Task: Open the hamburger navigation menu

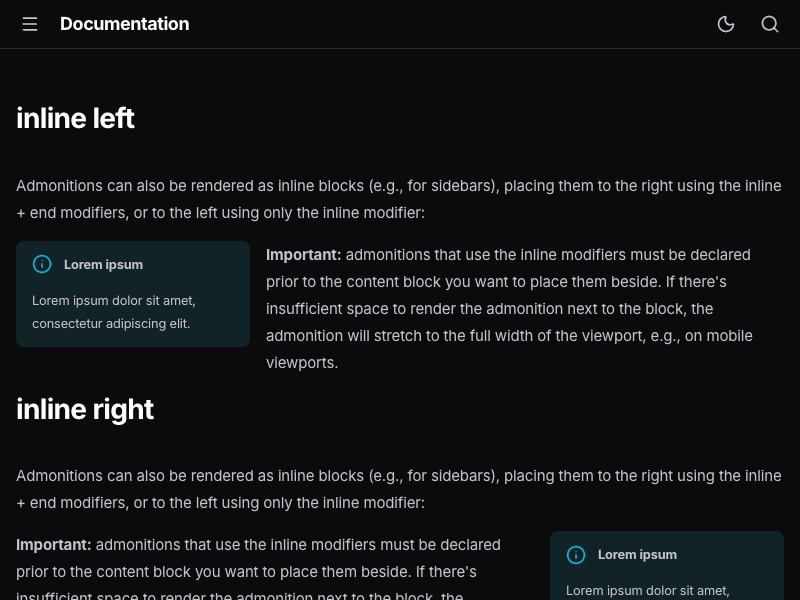Action: point(30,24)
